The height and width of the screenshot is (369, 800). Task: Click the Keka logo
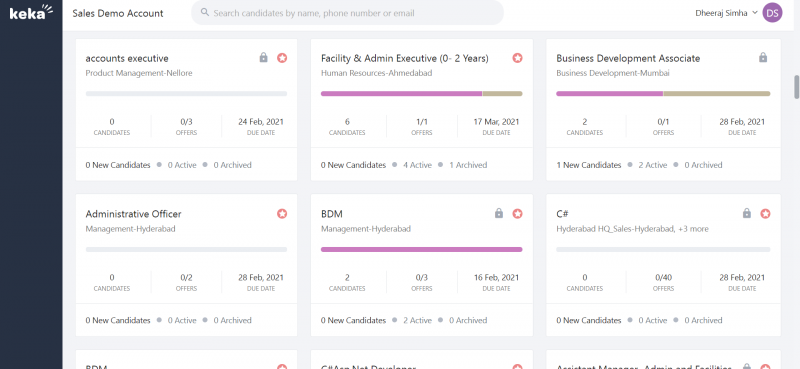coord(31,12)
